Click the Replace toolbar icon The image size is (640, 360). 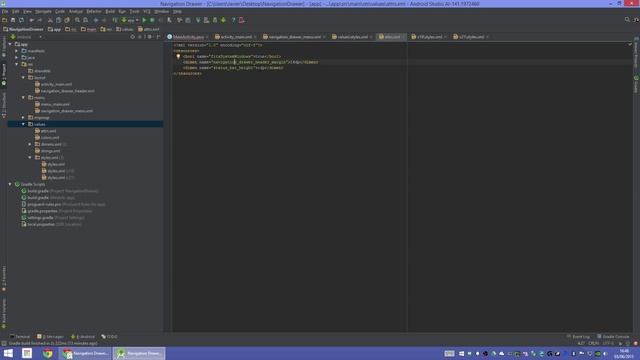point(86,20)
